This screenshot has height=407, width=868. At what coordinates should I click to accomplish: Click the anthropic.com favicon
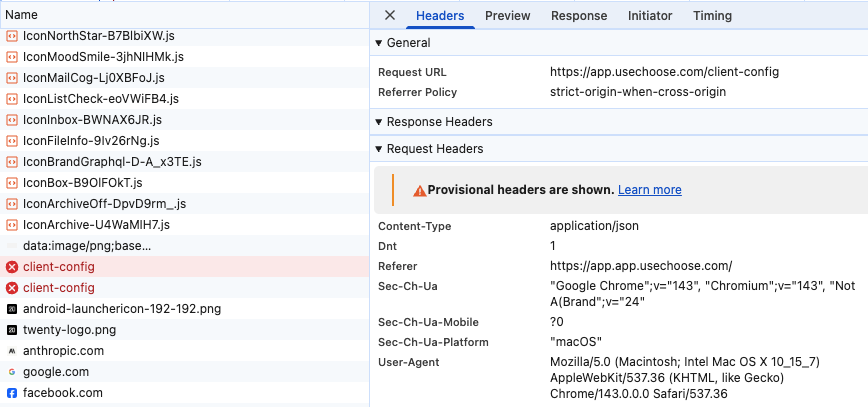[x=12, y=351]
